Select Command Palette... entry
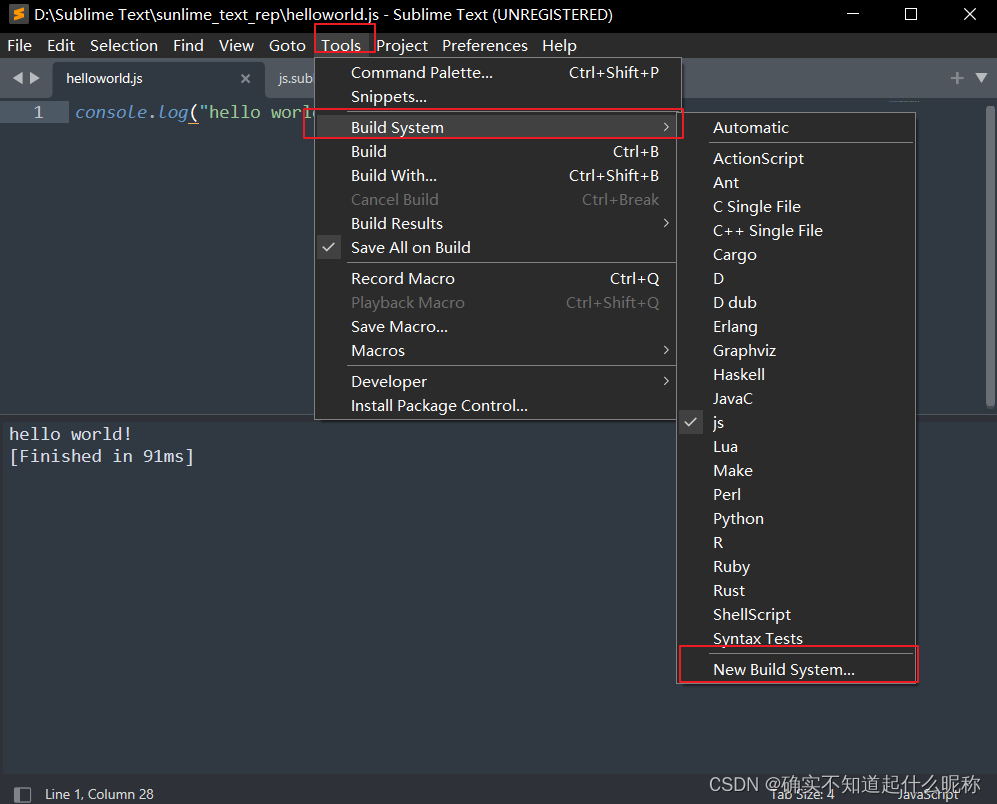997x804 pixels. [x=498, y=73]
